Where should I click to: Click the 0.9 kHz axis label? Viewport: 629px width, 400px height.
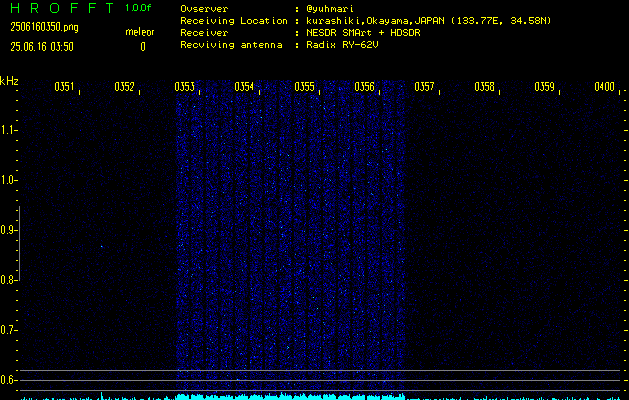coord(7,230)
